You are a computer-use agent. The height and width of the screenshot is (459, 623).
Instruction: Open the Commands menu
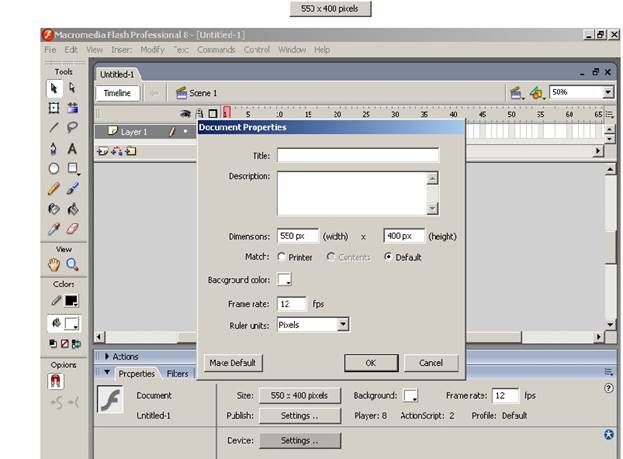click(x=216, y=50)
